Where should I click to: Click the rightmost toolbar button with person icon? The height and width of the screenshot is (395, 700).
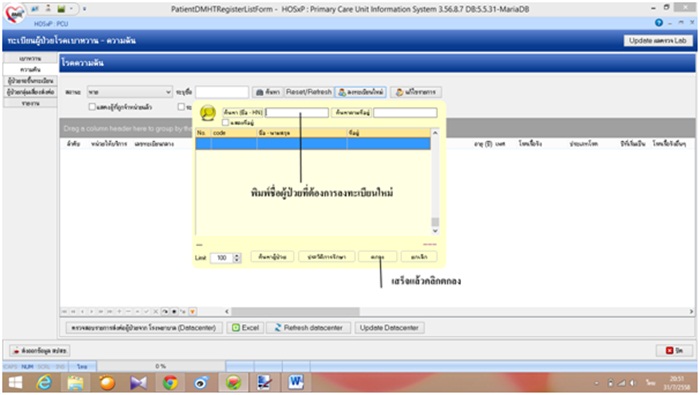click(x=416, y=92)
